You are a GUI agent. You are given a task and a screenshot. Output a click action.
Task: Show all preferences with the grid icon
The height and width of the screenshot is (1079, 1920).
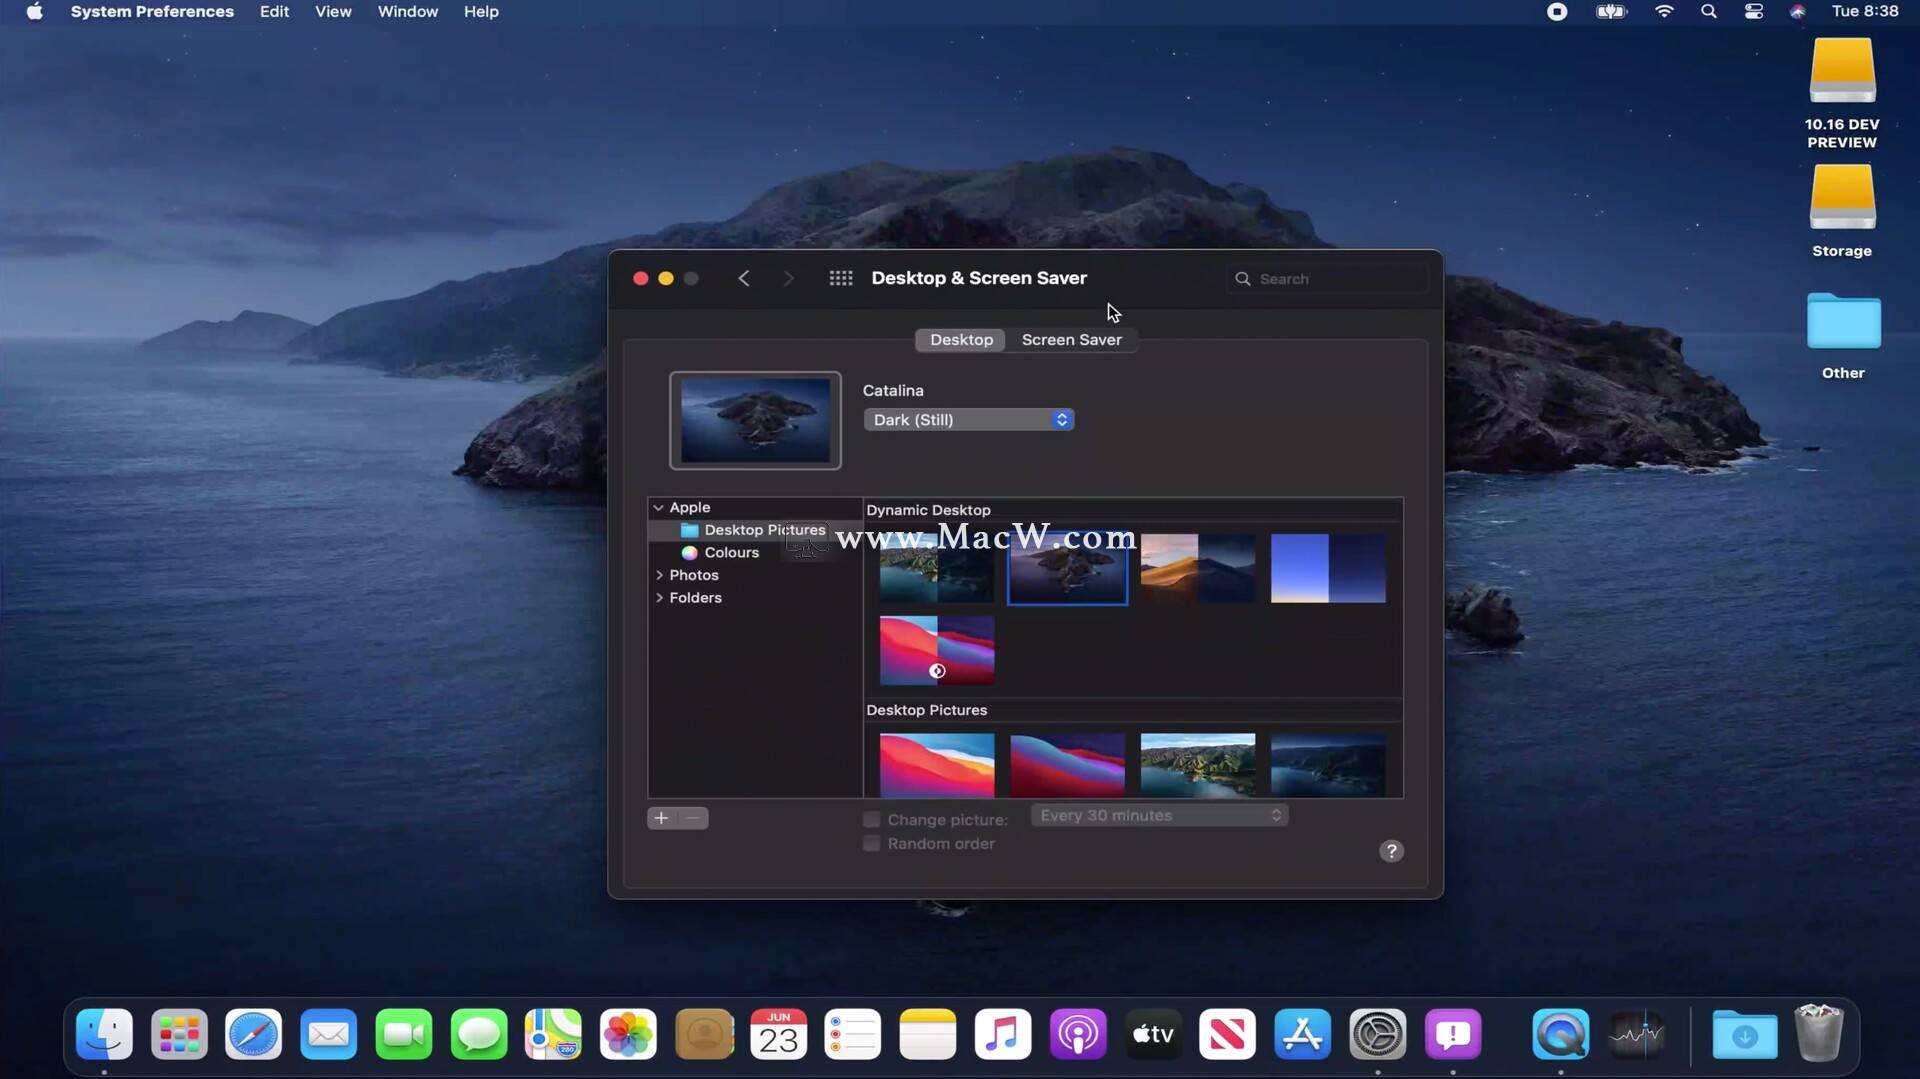pyautogui.click(x=841, y=278)
